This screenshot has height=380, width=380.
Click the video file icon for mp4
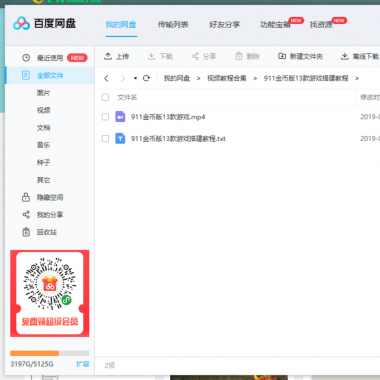[120, 117]
